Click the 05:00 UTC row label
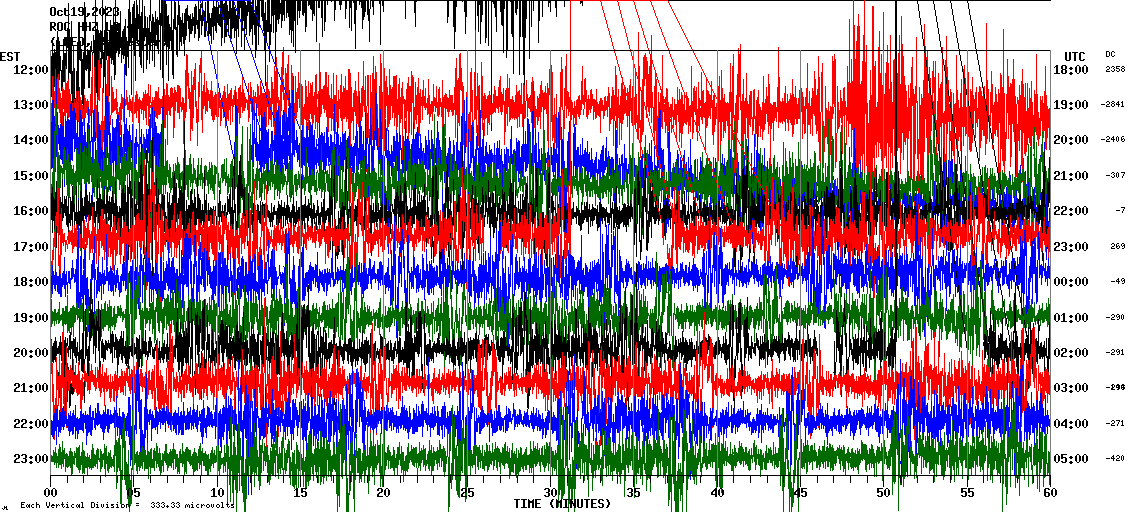This screenshot has width=1130, height=519. (1073, 459)
